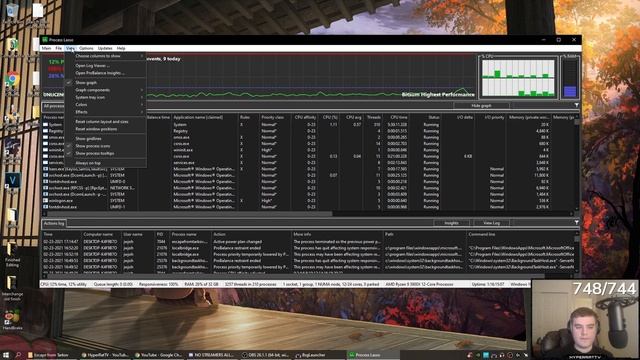The width and height of the screenshot is (640, 360).
Task: Expand the Effects submenu
Action: tap(106, 112)
